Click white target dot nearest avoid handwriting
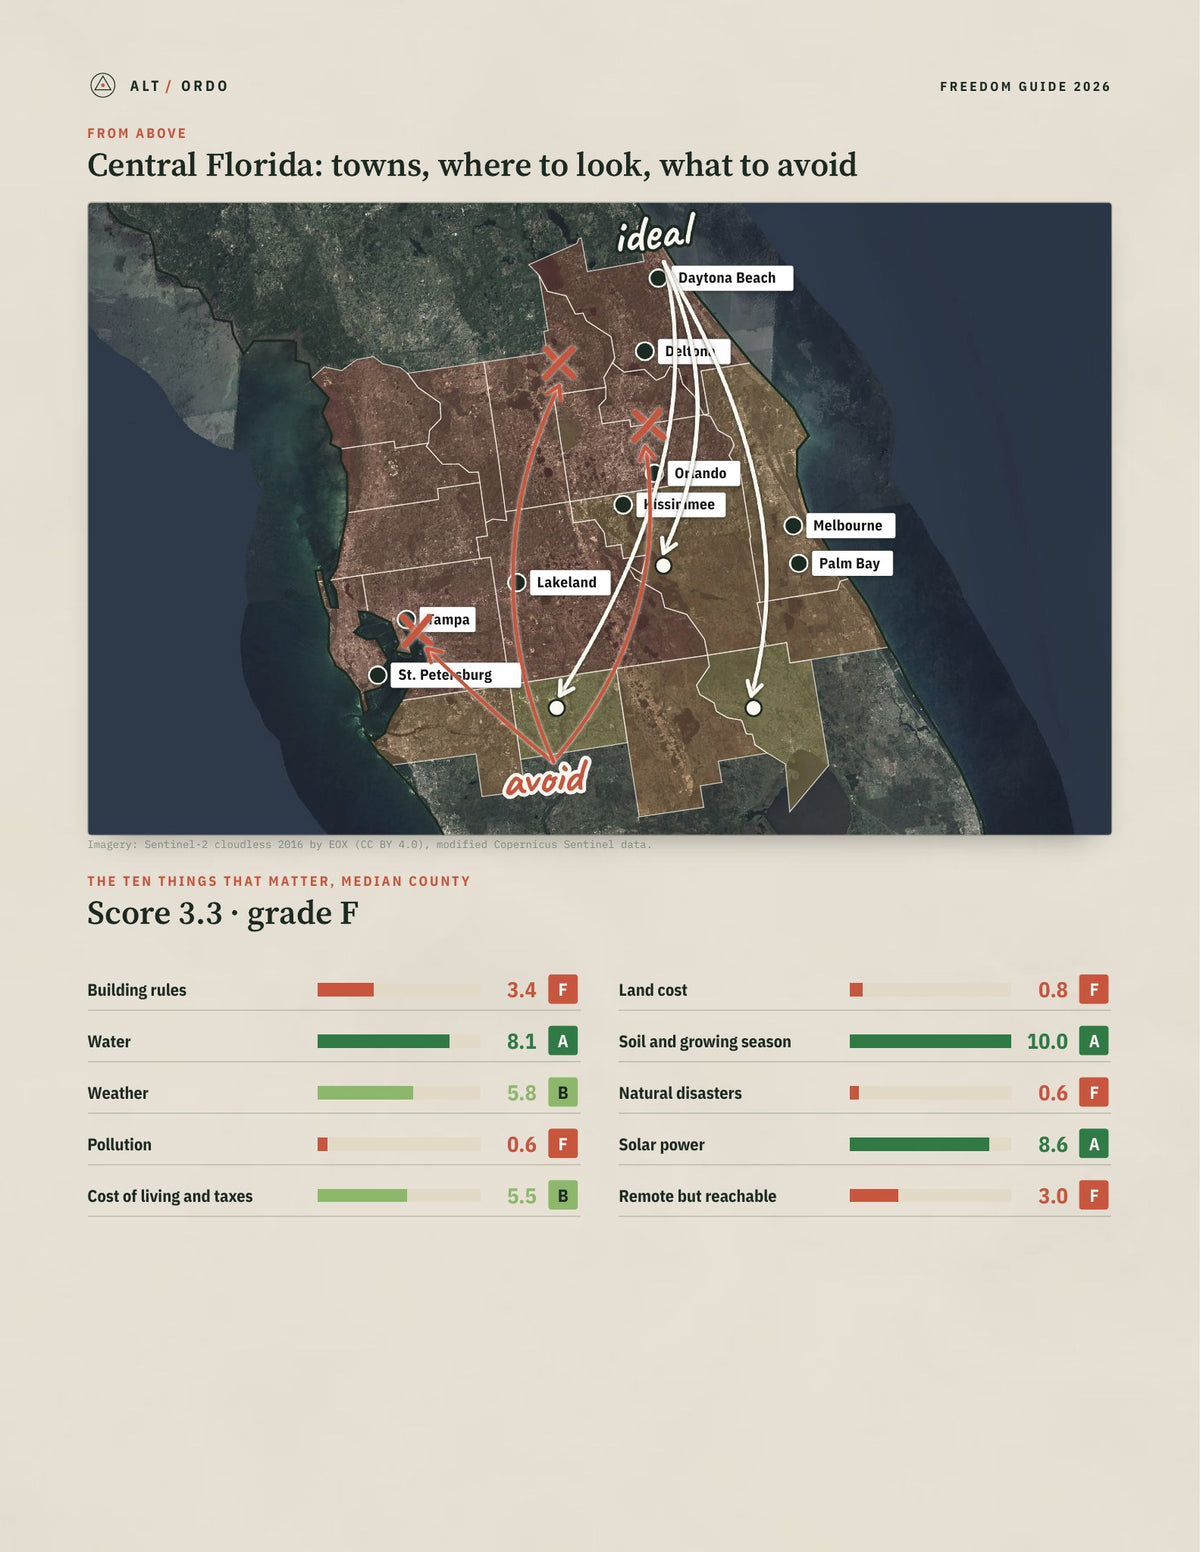1200x1552 pixels. 557,708
